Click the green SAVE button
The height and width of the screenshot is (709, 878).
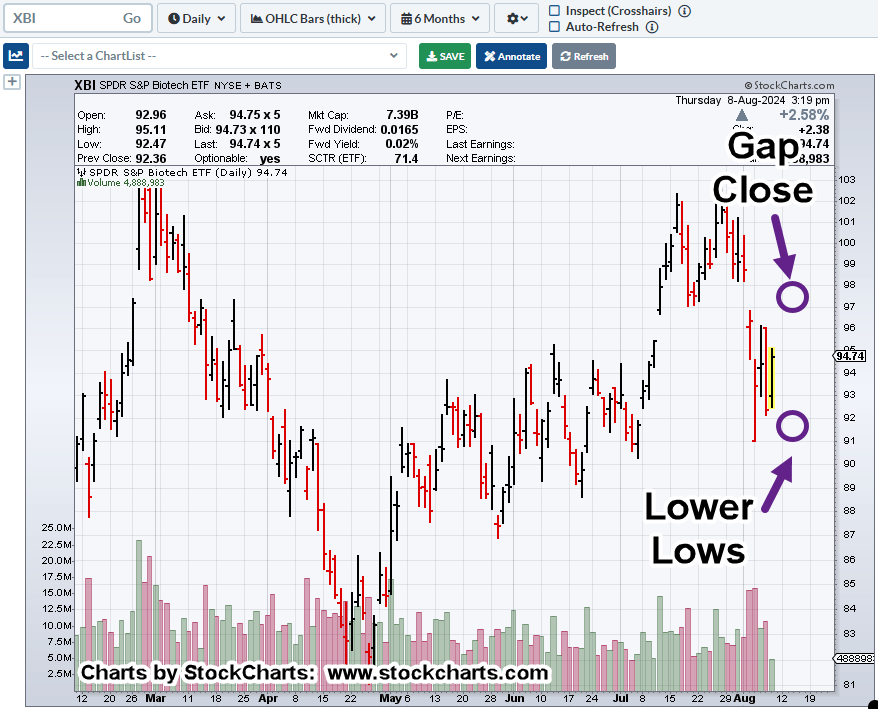click(444, 56)
